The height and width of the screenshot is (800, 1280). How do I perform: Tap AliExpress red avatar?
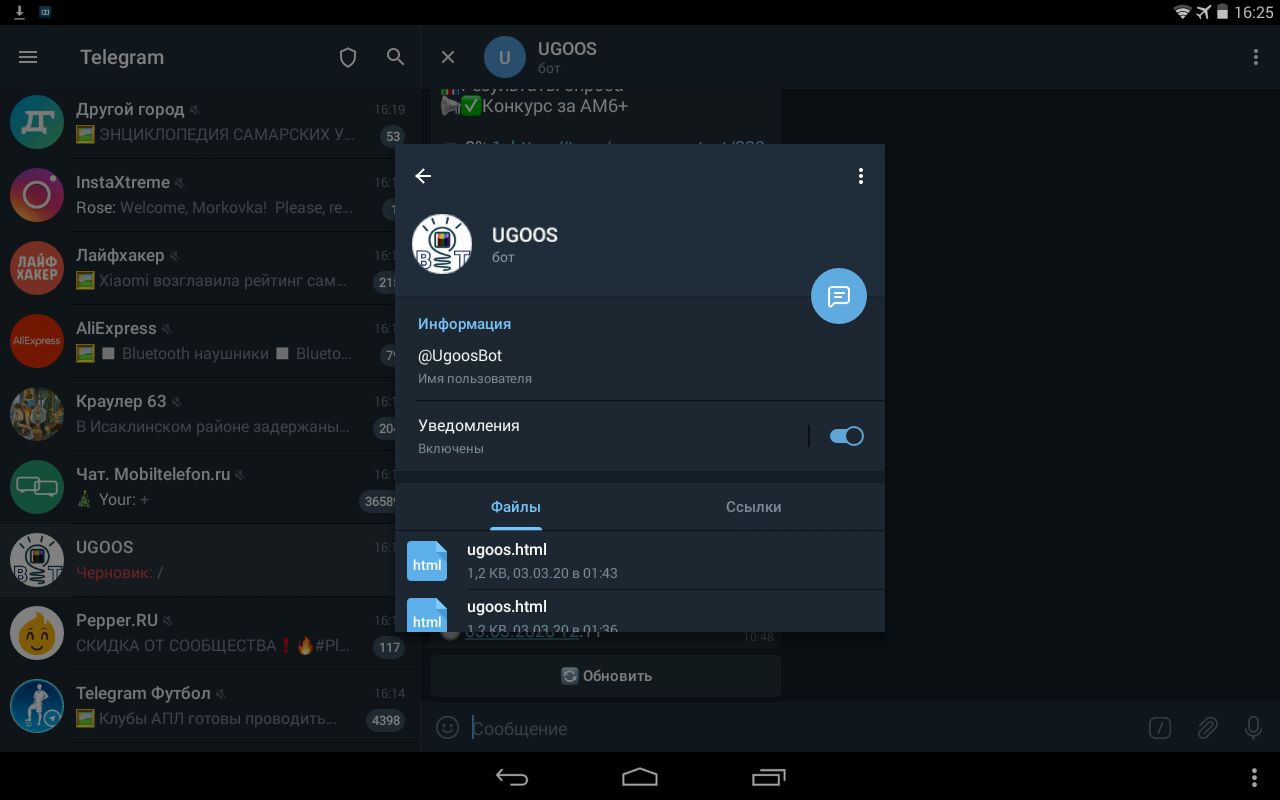(x=37, y=341)
